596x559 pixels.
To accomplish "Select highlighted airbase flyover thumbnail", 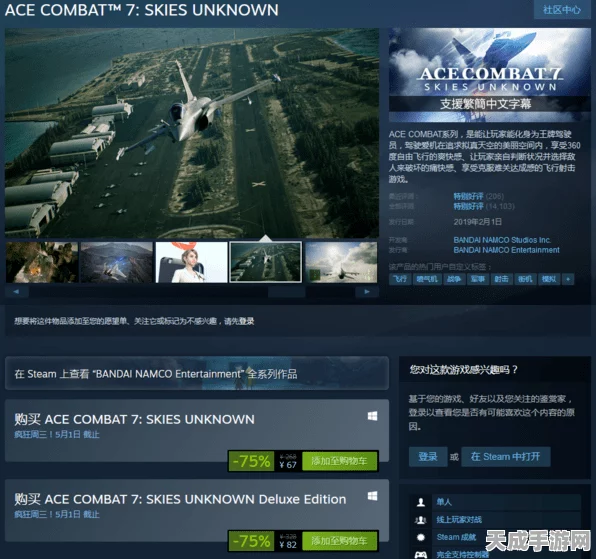I will [266, 262].
